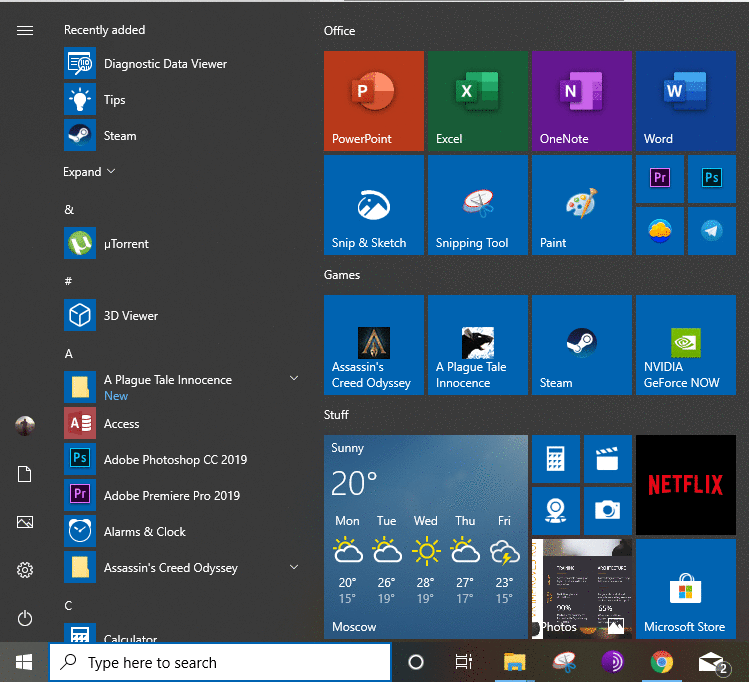749x682 pixels.
Task: Expand the Assassin's Creed Odyssey folder chevron
Action: (x=294, y=567)
